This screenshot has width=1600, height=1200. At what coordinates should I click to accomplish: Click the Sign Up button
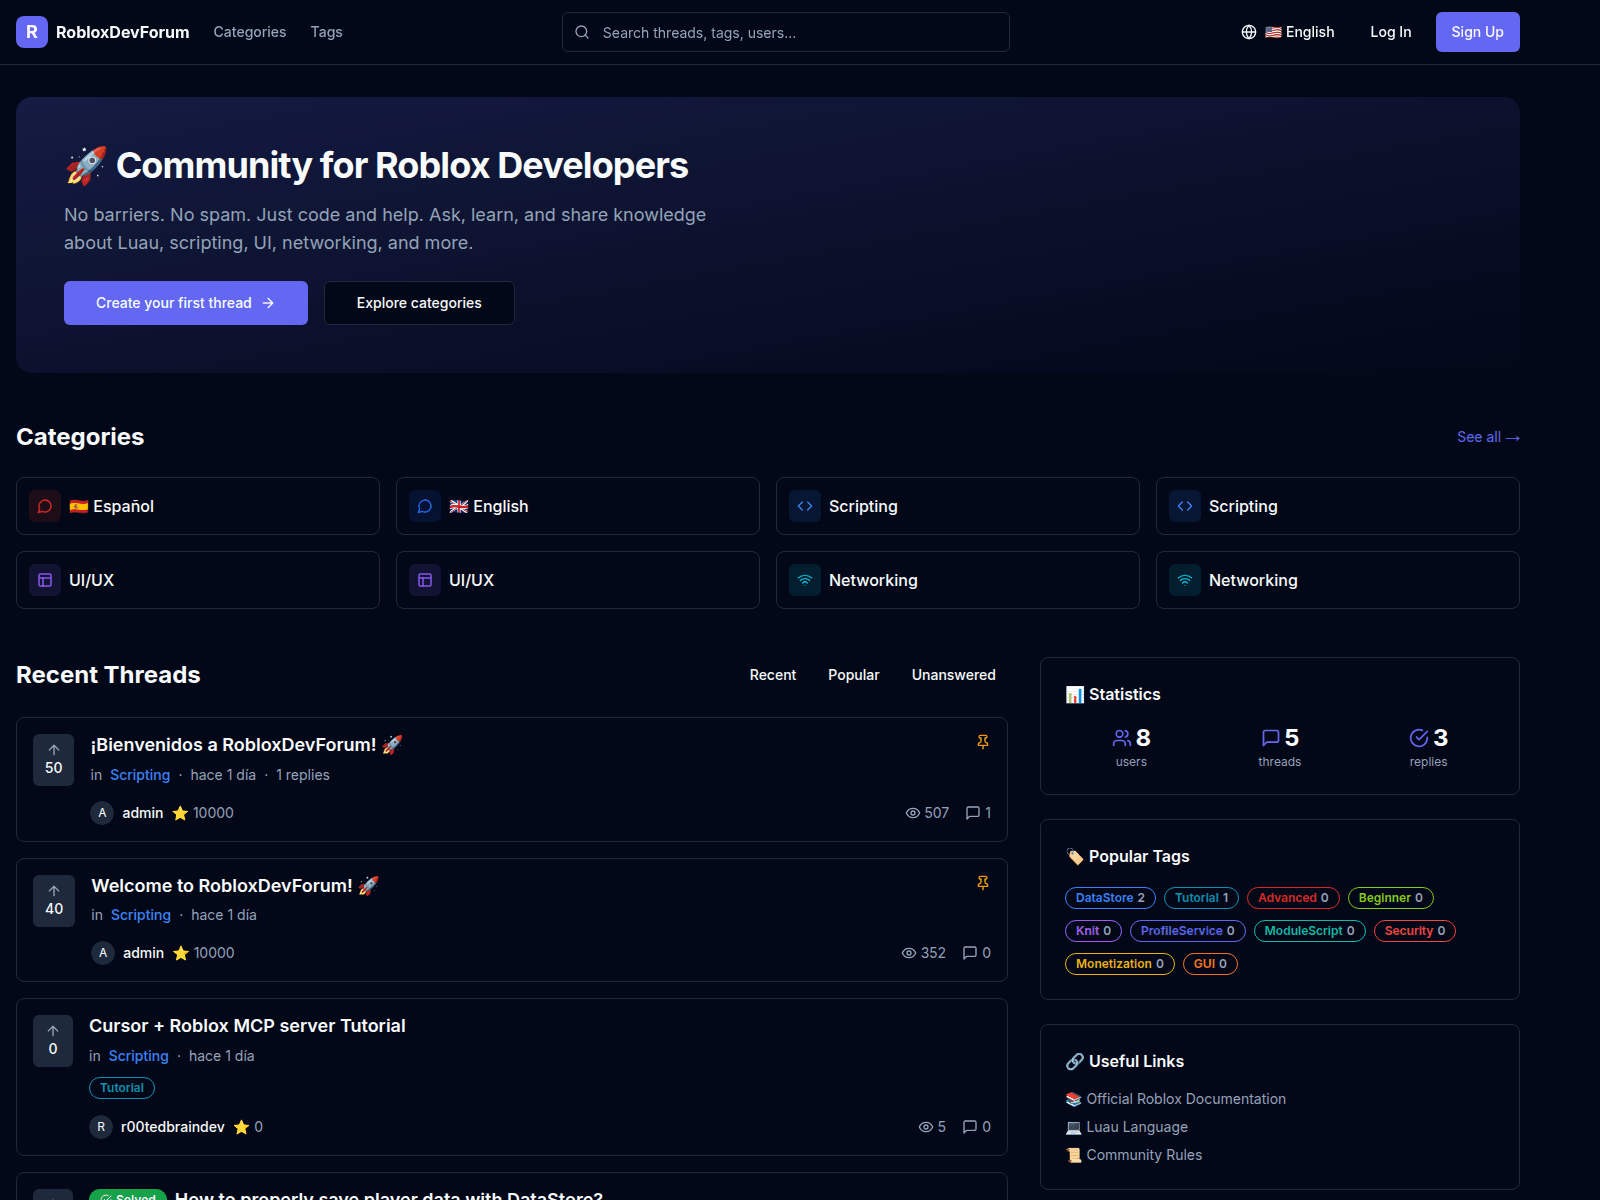(x=1478, y=32)
